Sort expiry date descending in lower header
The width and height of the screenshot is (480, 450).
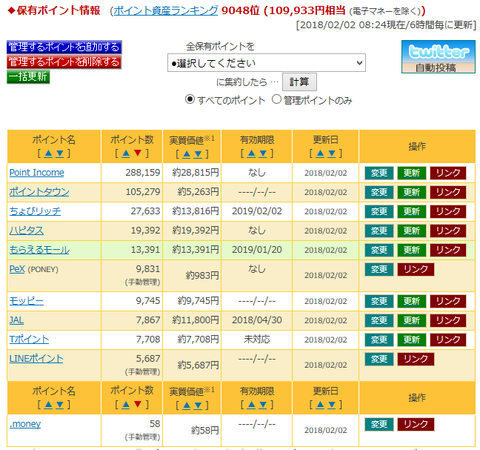coord(263,405)
